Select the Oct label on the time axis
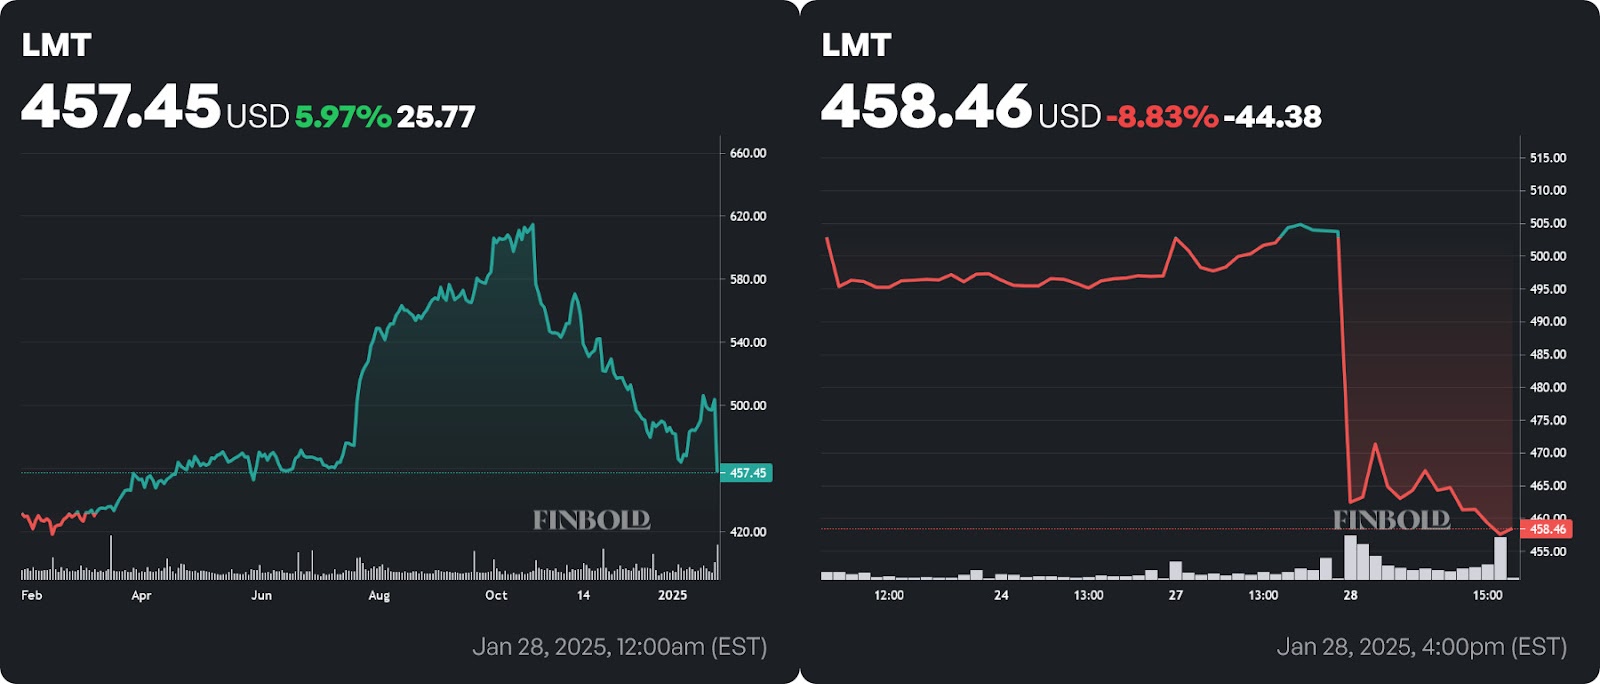Image resolution: width=1600 pixels, height=684 pixels. 496,595
